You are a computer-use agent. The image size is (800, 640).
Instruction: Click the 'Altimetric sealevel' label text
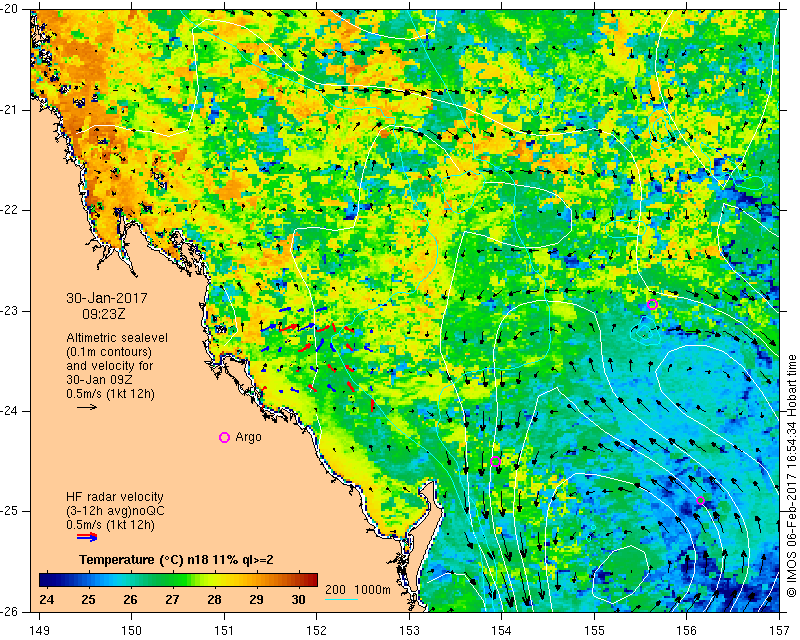tap(117, 338)
